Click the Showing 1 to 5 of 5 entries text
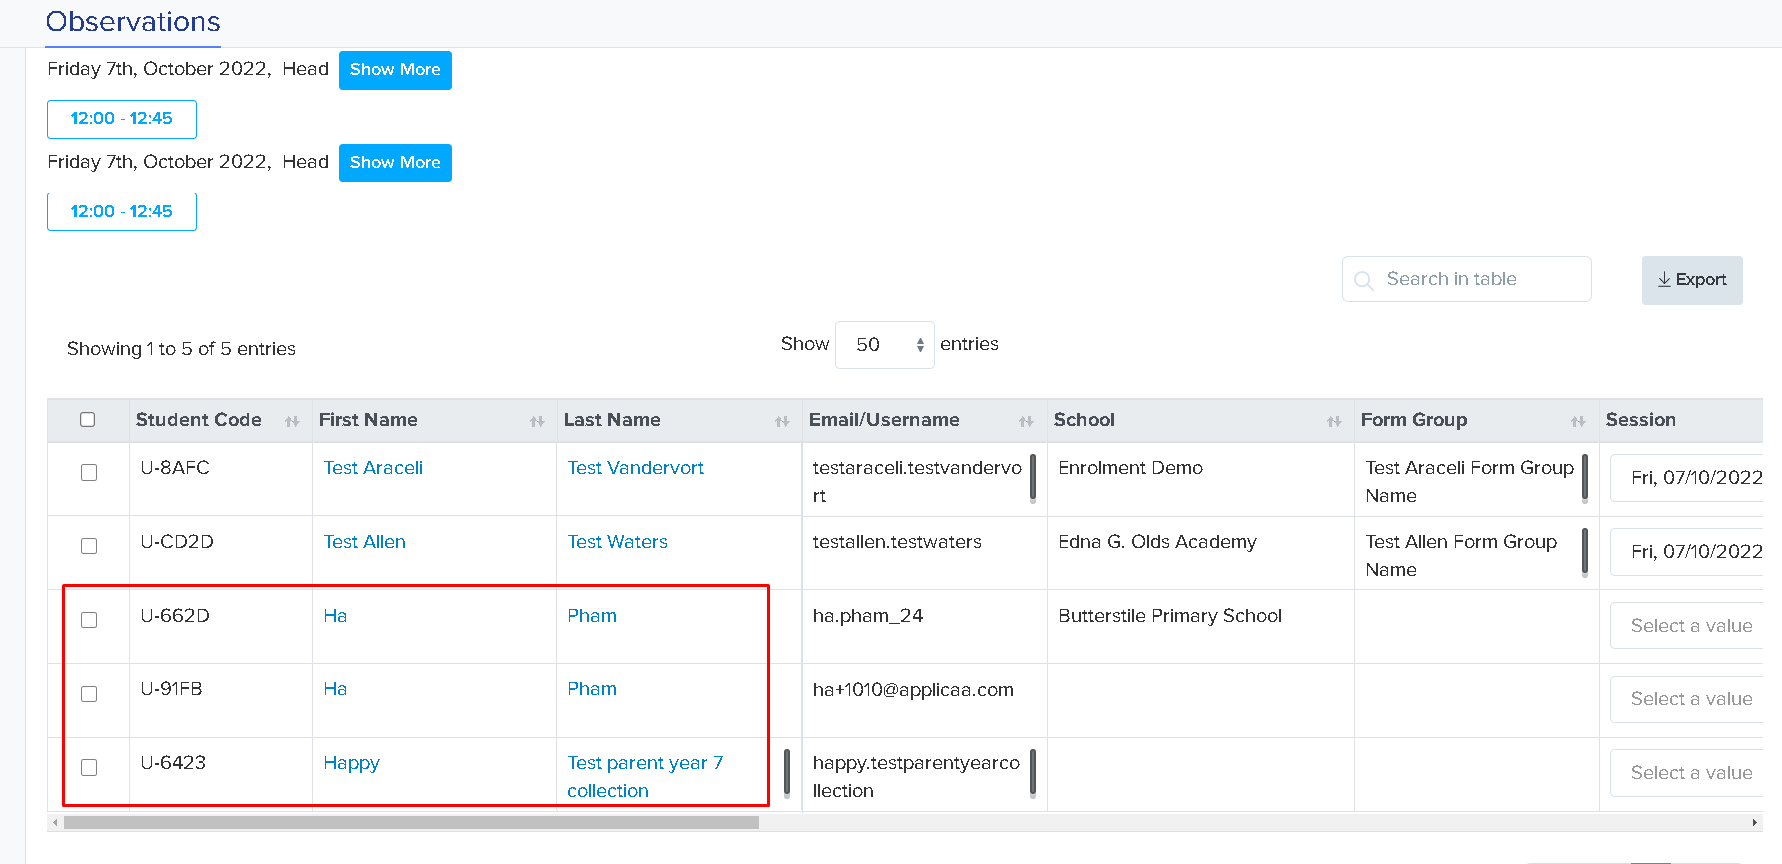Image resolution: width=1782 pixels, height=864 pixels. (x=181, y=349)
